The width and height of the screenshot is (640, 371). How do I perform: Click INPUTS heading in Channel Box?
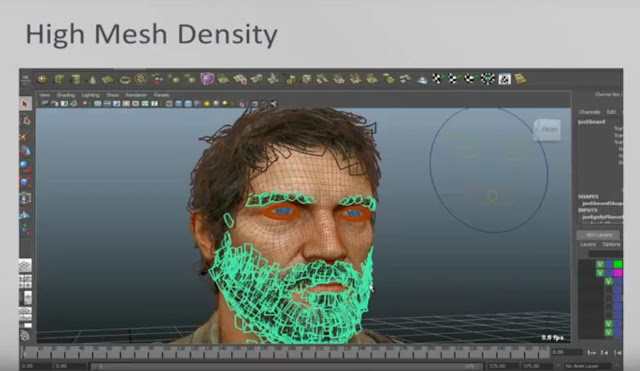tap(588, 210)
